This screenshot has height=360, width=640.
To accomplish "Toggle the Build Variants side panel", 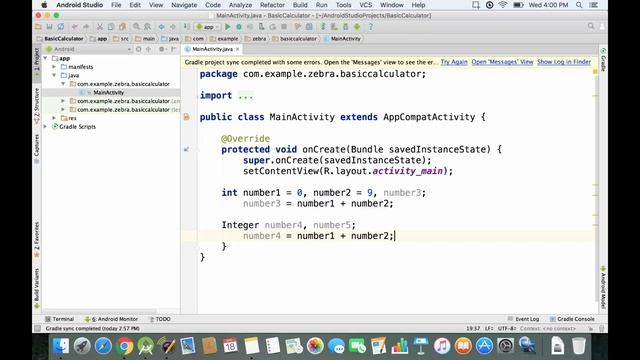I will [37, 288].
